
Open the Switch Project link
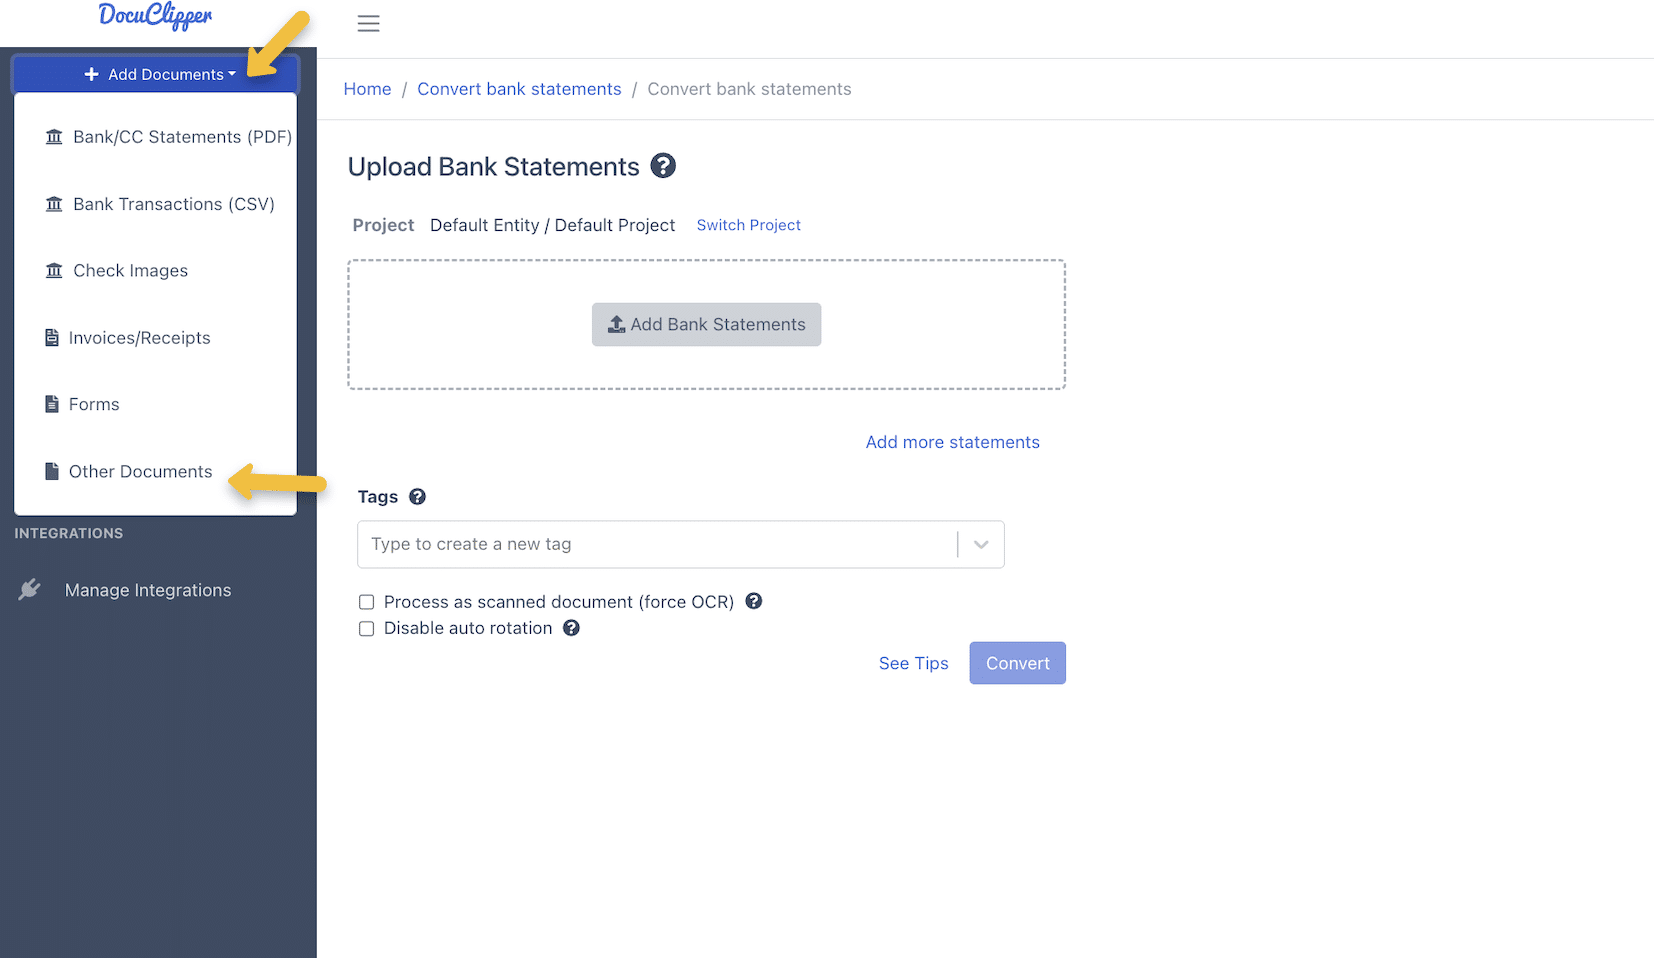click(x=748, y=225)
